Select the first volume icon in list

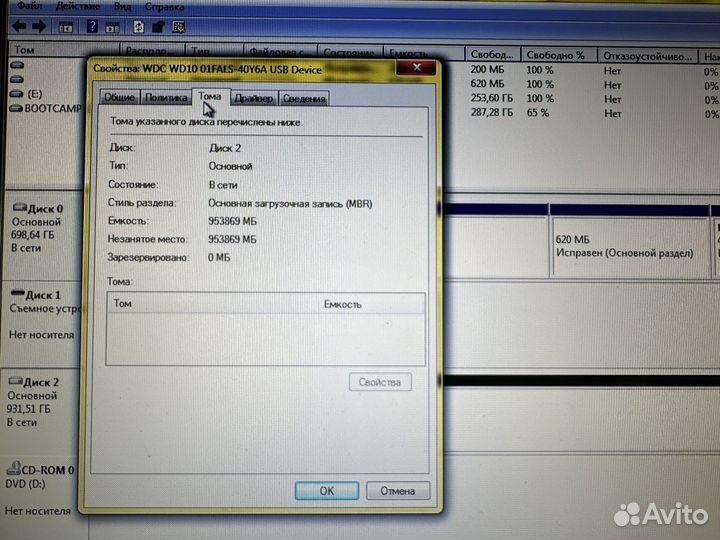[17, 65]
